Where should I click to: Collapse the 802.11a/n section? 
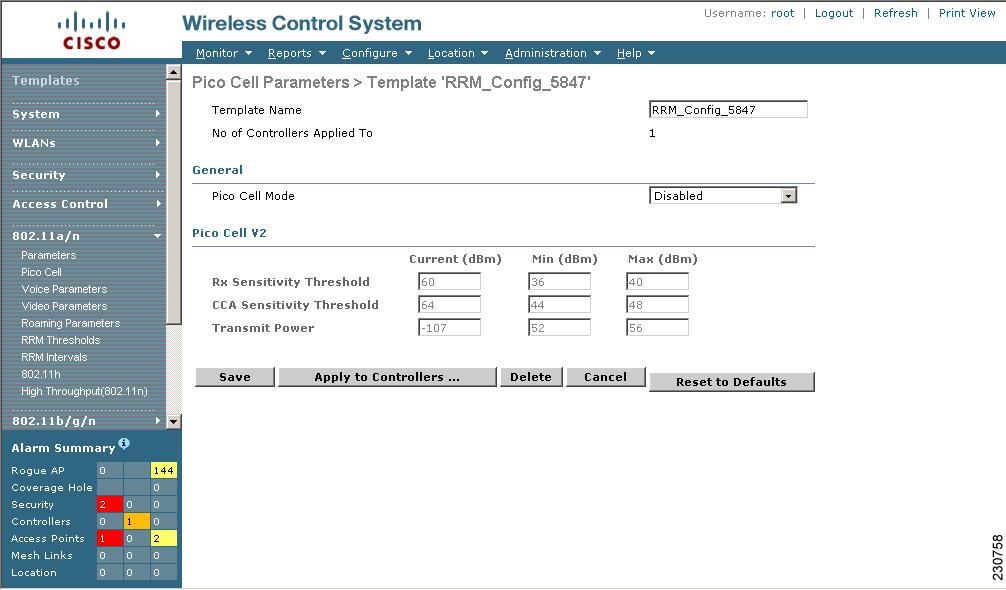pos(86,235)
